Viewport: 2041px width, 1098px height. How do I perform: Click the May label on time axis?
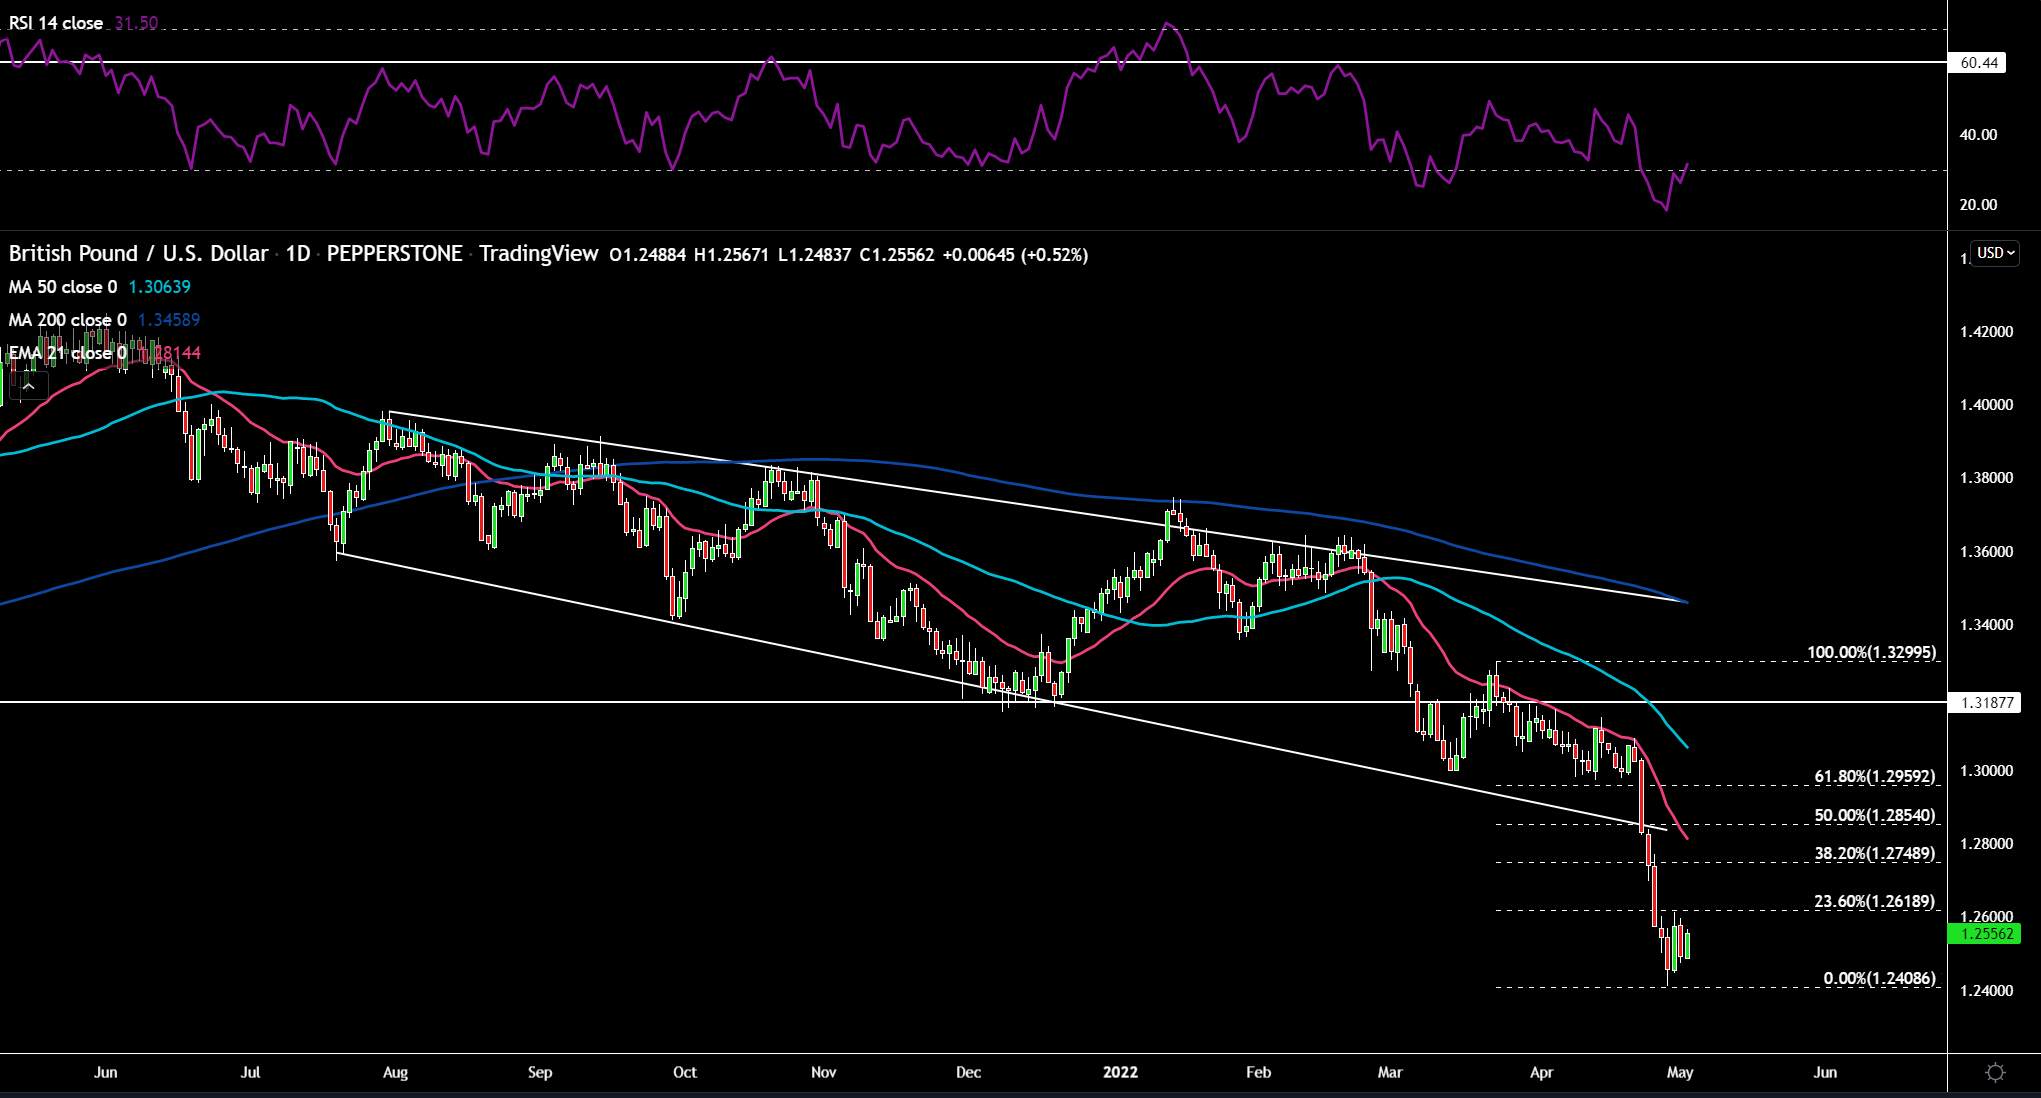click(1680, 1072)
